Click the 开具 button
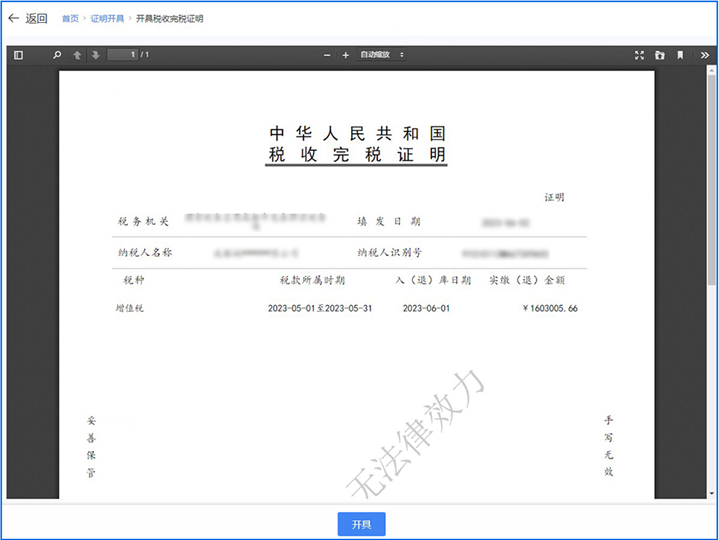Viewport: 719px width, 540px height. pos(361,524)
